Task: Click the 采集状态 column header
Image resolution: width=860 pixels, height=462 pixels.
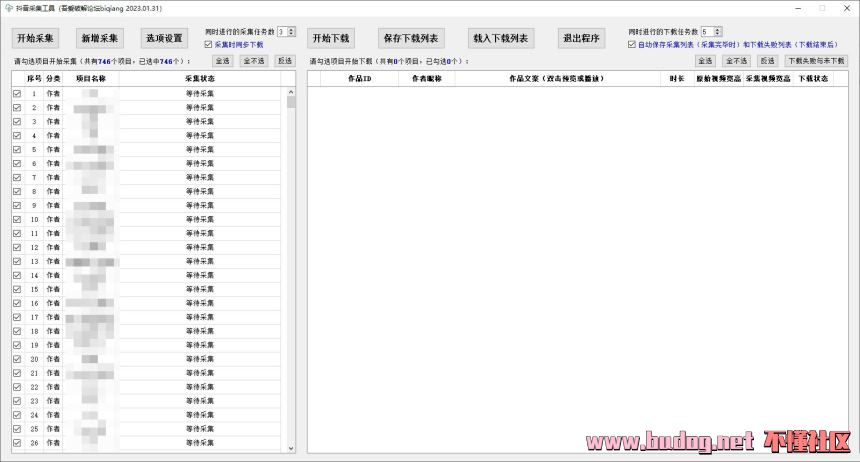Action: pyautogui.click(x=200, y=79)
